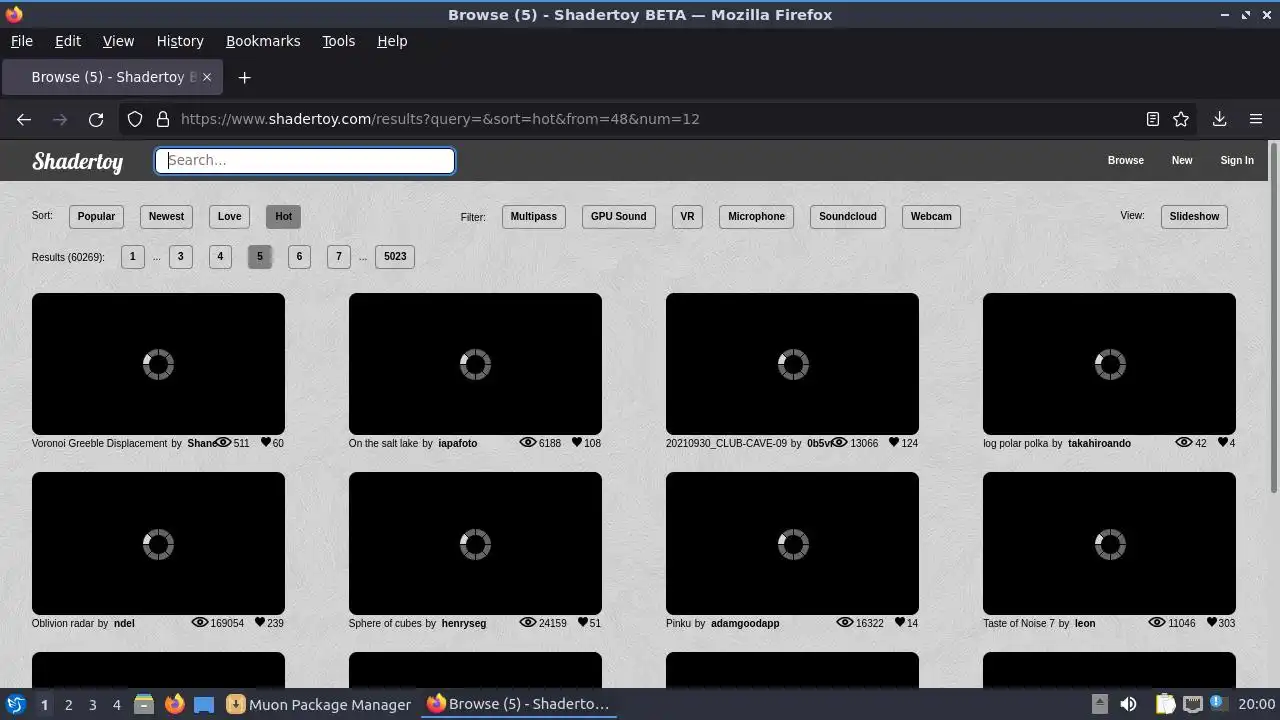Open the Pinku shader thumbnail
Viewport: 1280px width, 720px height.
[792, 543]
